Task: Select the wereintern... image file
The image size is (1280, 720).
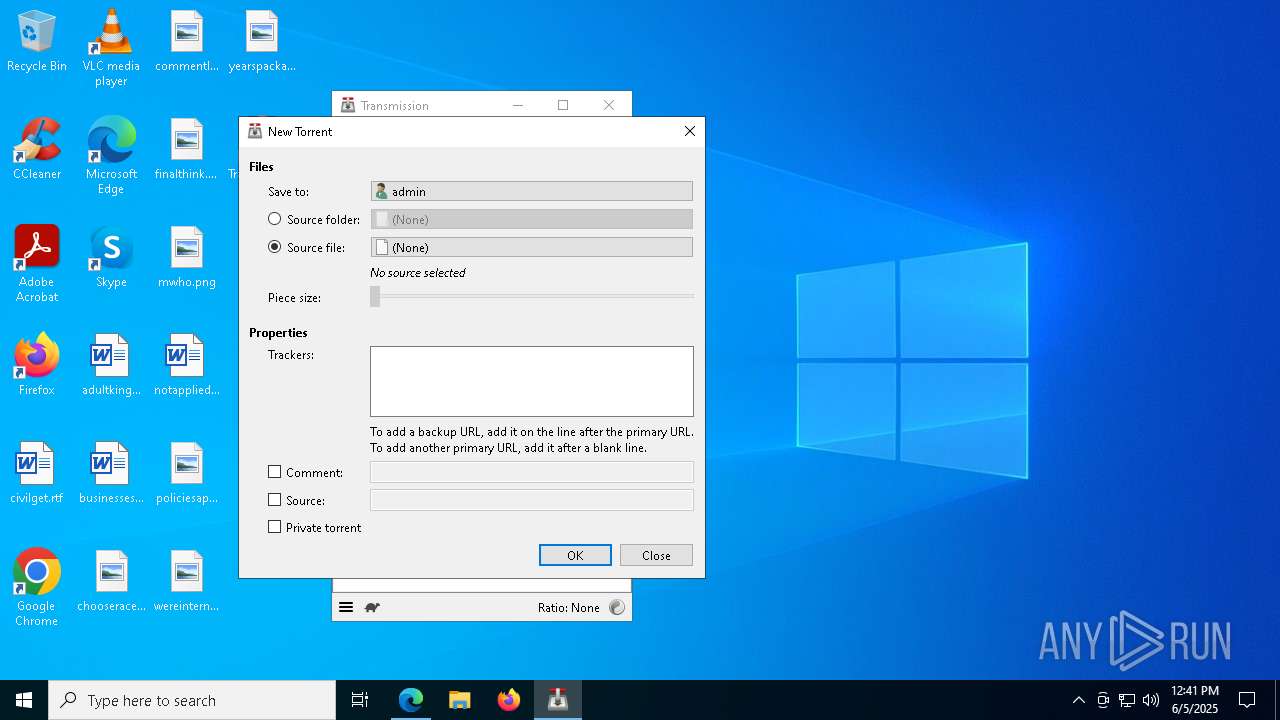Action: click(x=187, y=582)
